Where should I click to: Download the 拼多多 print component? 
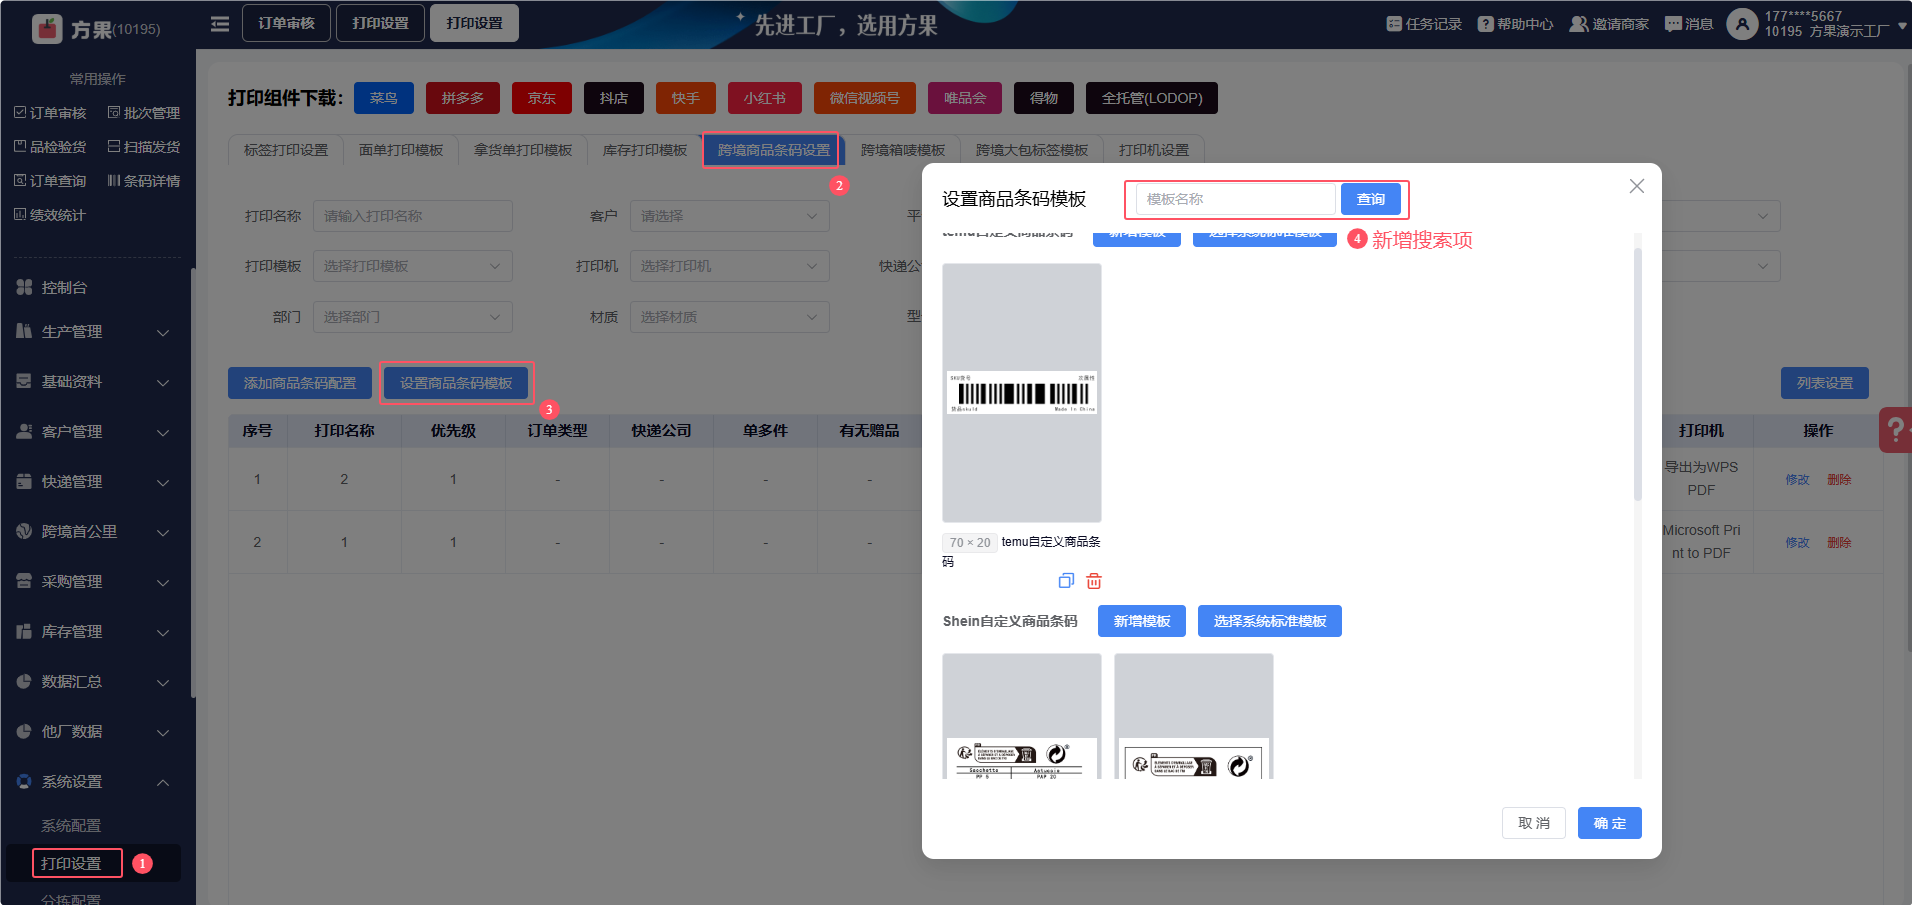coord(463,98)
